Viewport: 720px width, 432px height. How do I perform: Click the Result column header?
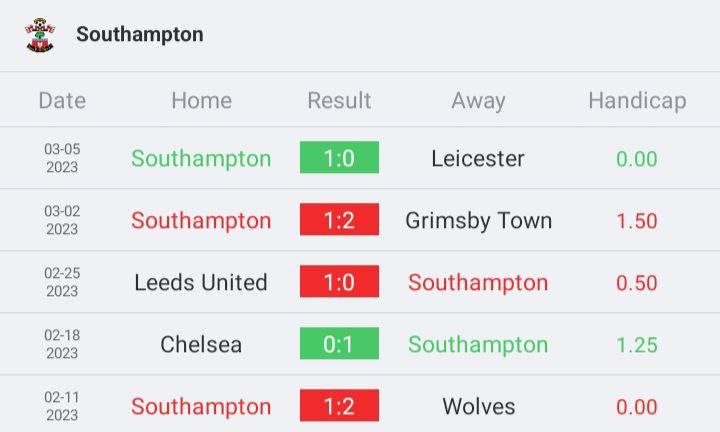[339, 100]
